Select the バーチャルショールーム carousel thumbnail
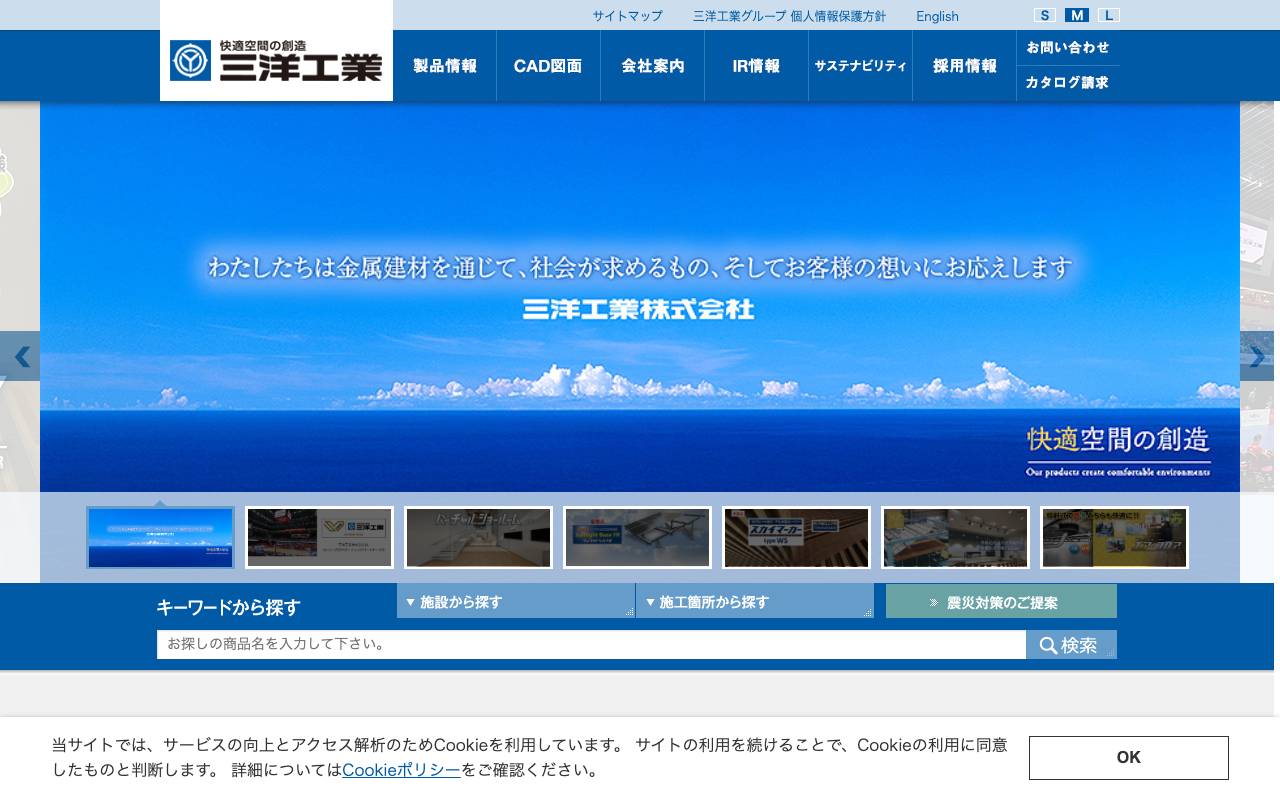The image size is (1280, 800). point(478,537)
